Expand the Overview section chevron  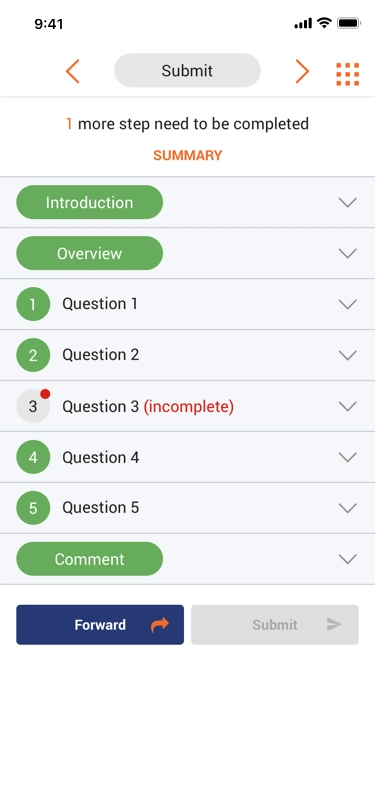(x=348, y=253)
